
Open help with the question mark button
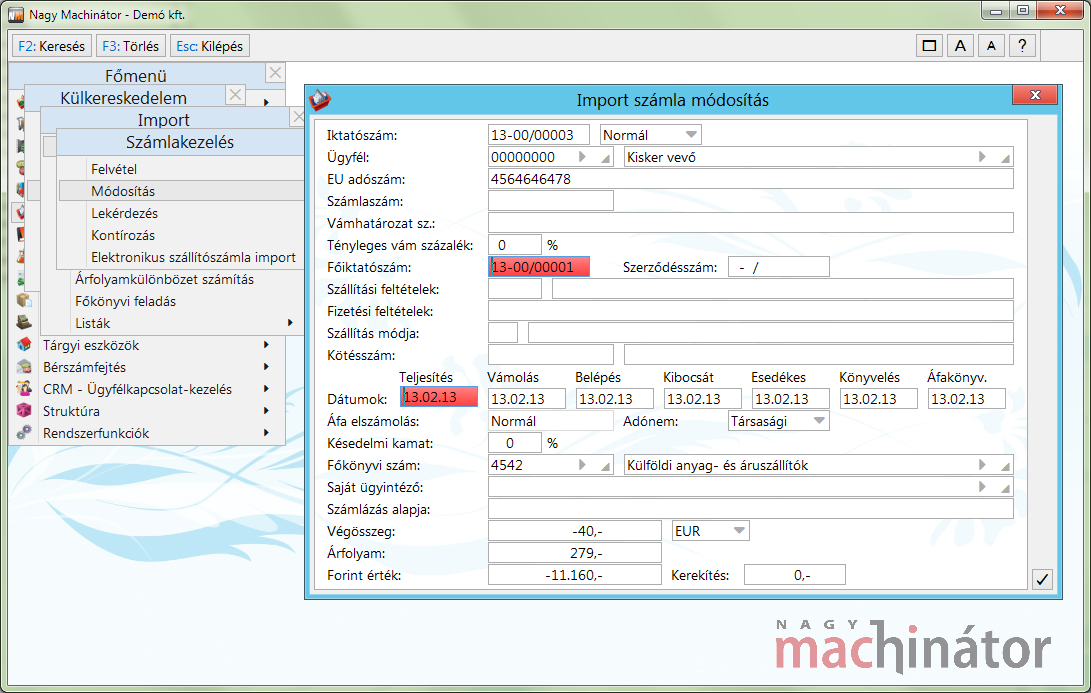[x=1021, y=46]
